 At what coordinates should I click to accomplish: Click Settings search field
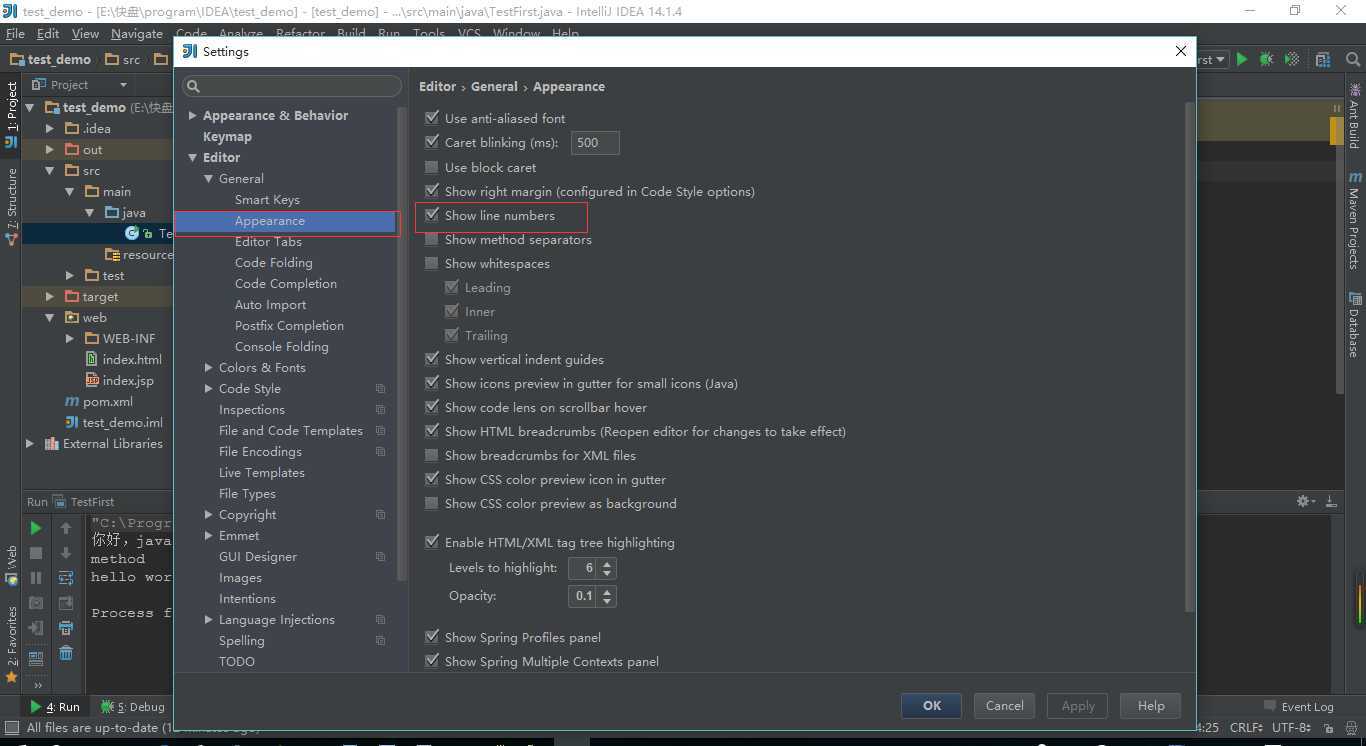point(292,86)
